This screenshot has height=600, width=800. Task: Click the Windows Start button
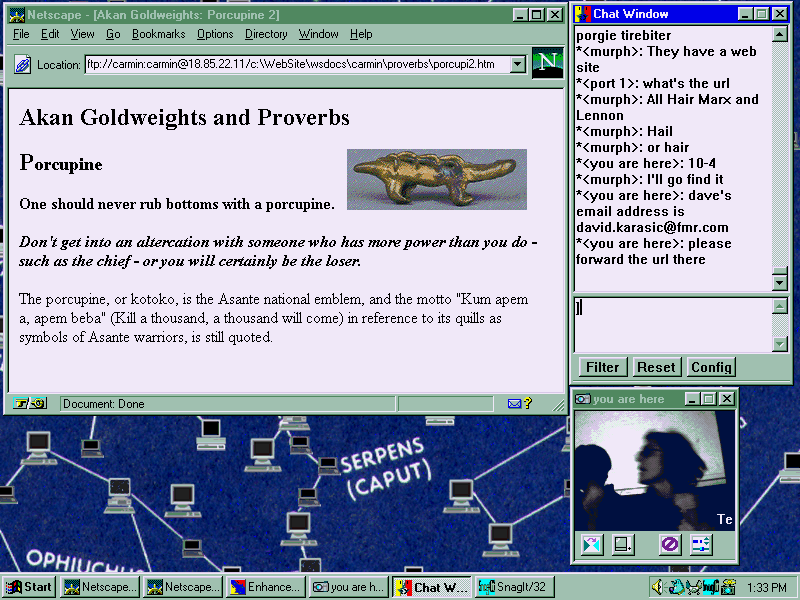29,587
